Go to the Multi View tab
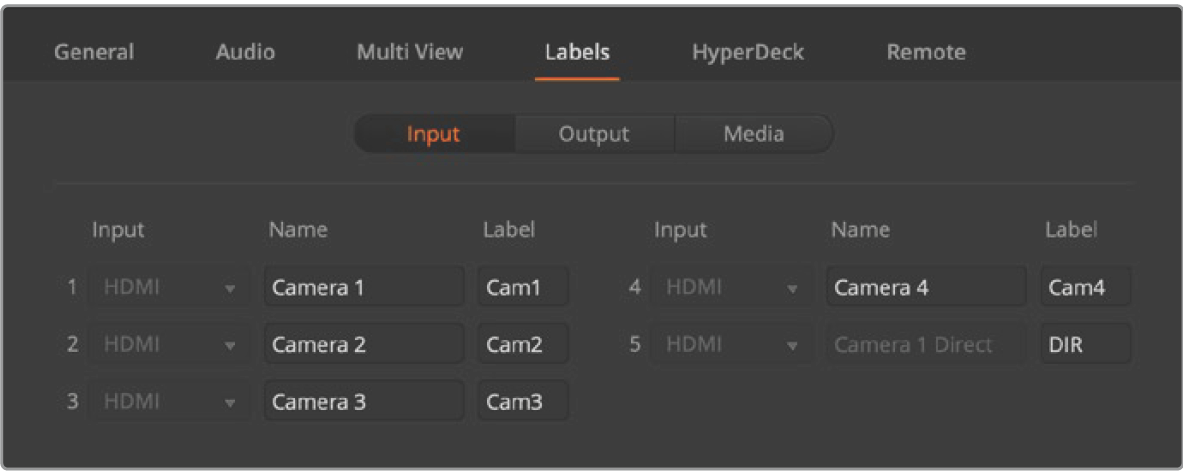This screenshot has height=475, width=1183. [410, 52]
